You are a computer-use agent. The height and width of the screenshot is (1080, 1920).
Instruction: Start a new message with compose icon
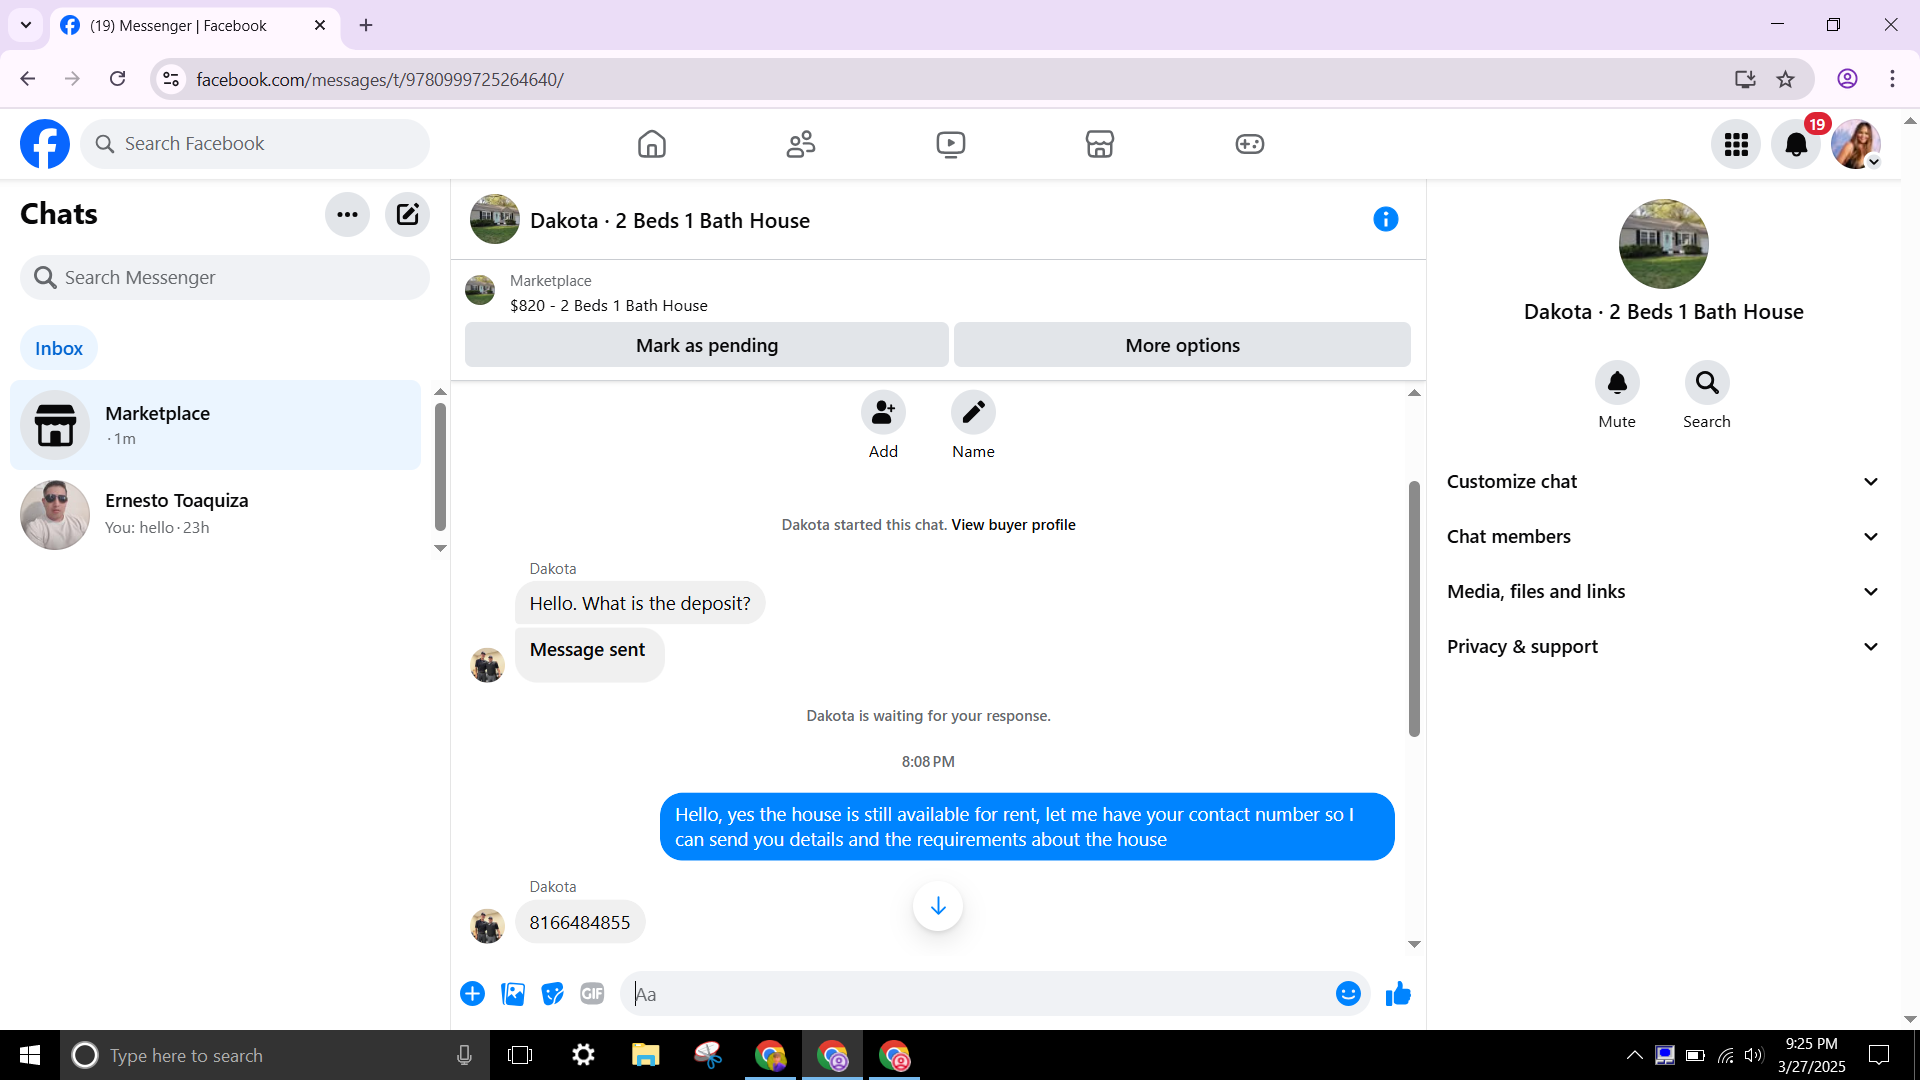407,214
